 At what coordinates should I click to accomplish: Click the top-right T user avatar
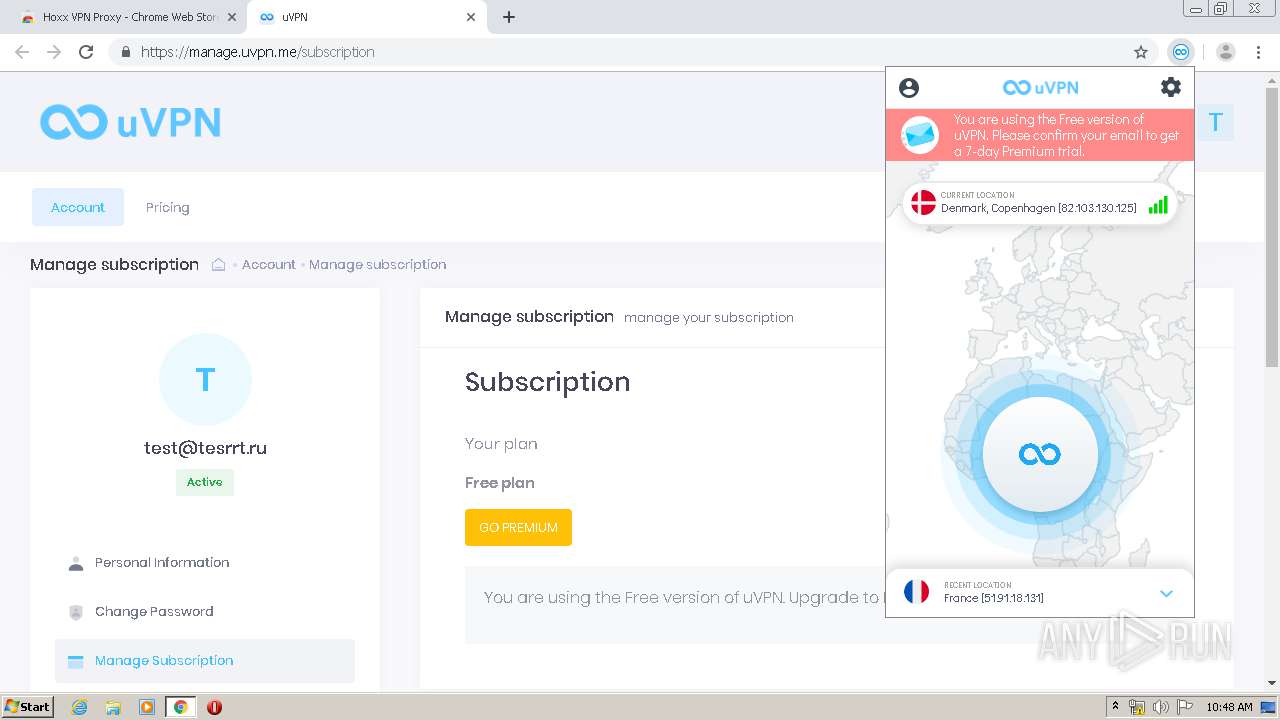(1215, 122)
